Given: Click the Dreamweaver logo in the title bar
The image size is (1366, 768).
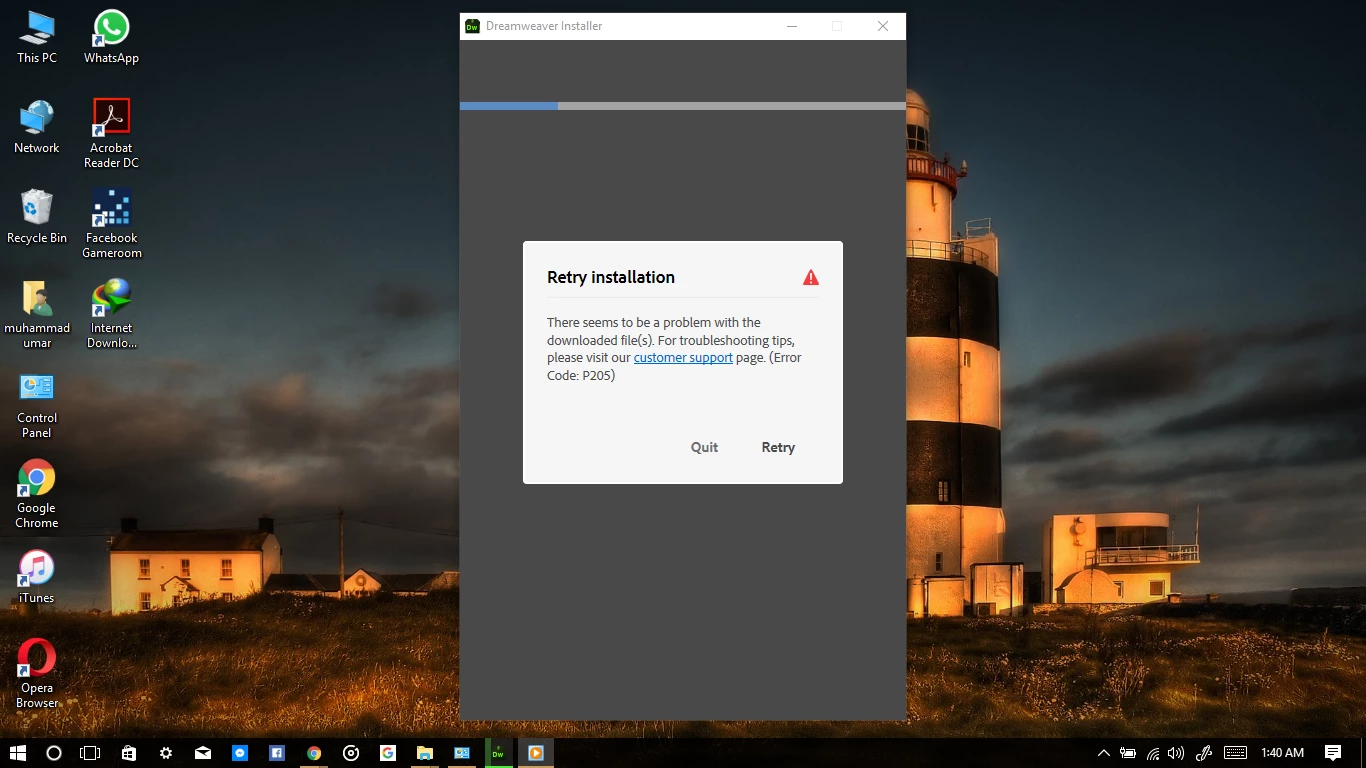Looking at the screenshot, I should pyautogui.click(x=473, y=26).
